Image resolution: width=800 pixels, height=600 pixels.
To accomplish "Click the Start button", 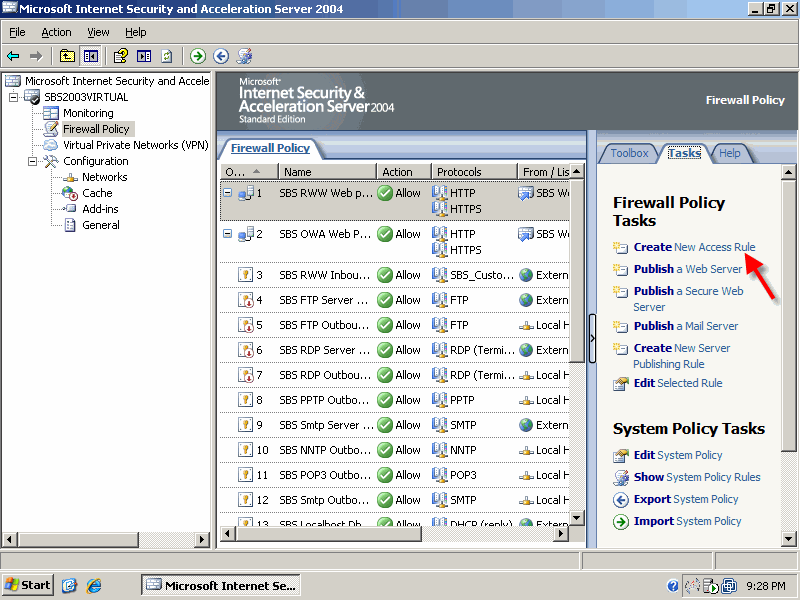I will coord(28,585).
